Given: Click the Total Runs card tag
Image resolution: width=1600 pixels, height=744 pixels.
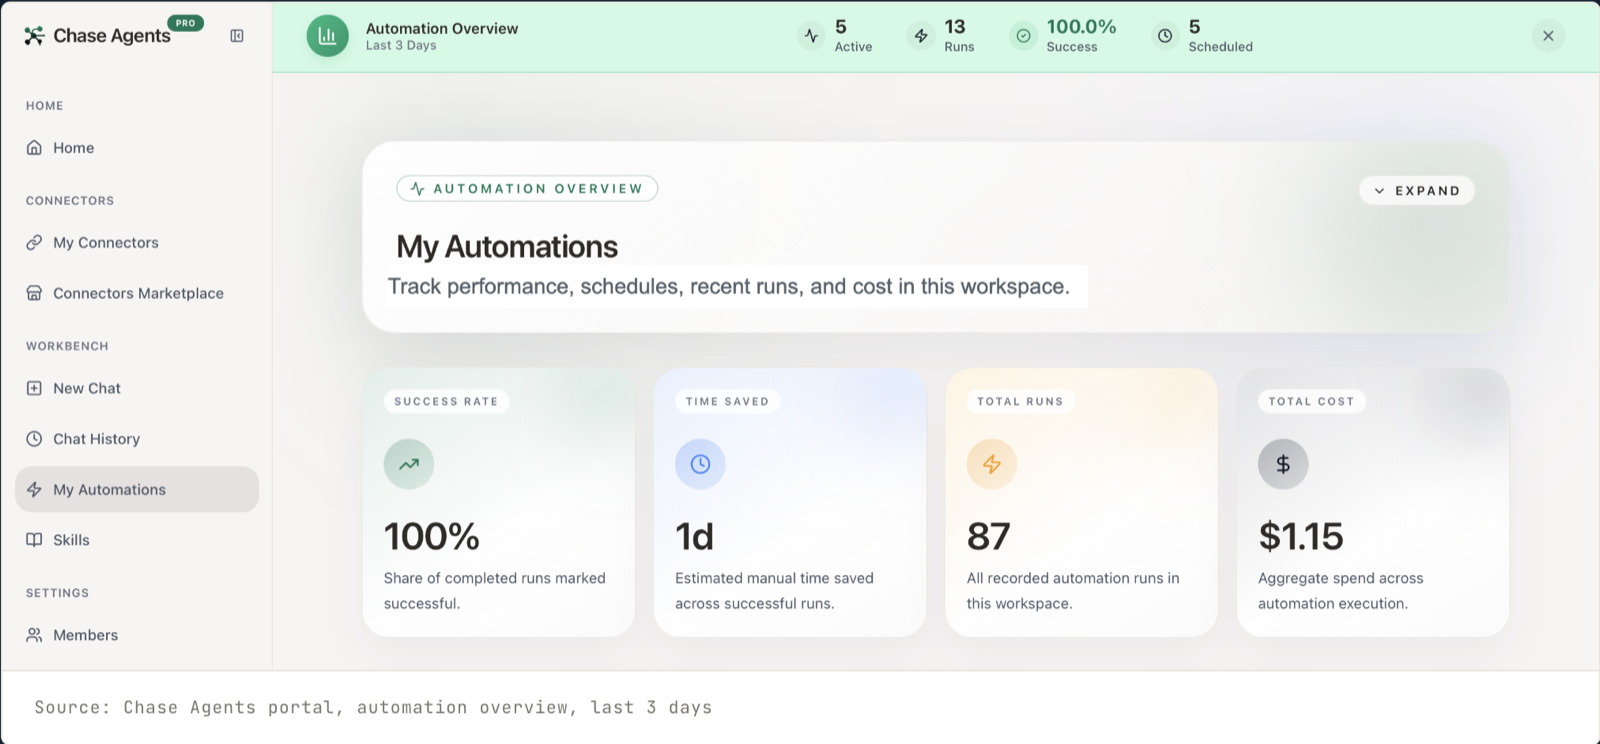Looking at the screenshot, I should tap(1020, 401).
